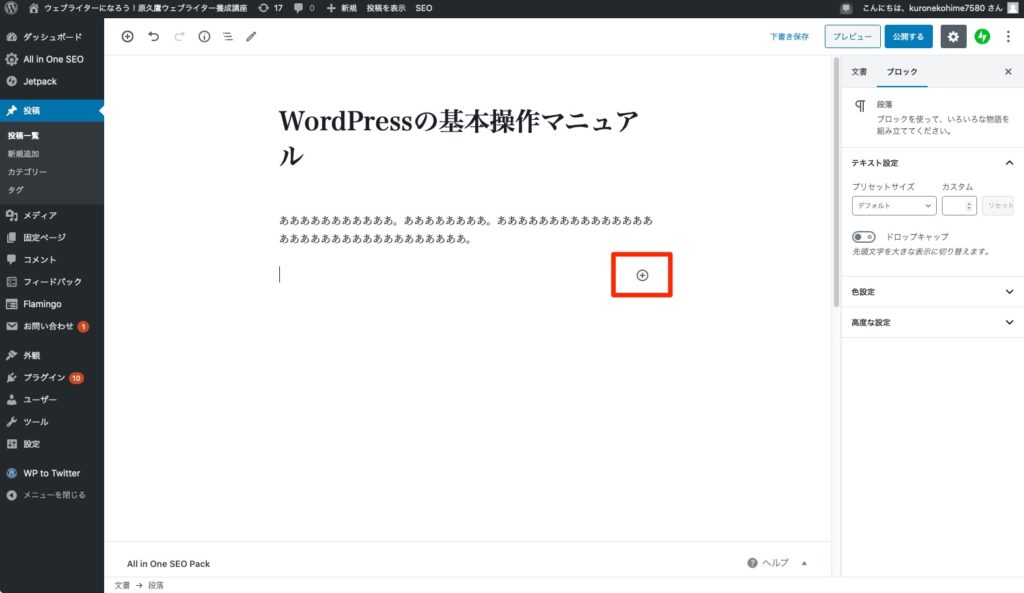Click the add block icon in editor toolbar

tap(127, 37)
